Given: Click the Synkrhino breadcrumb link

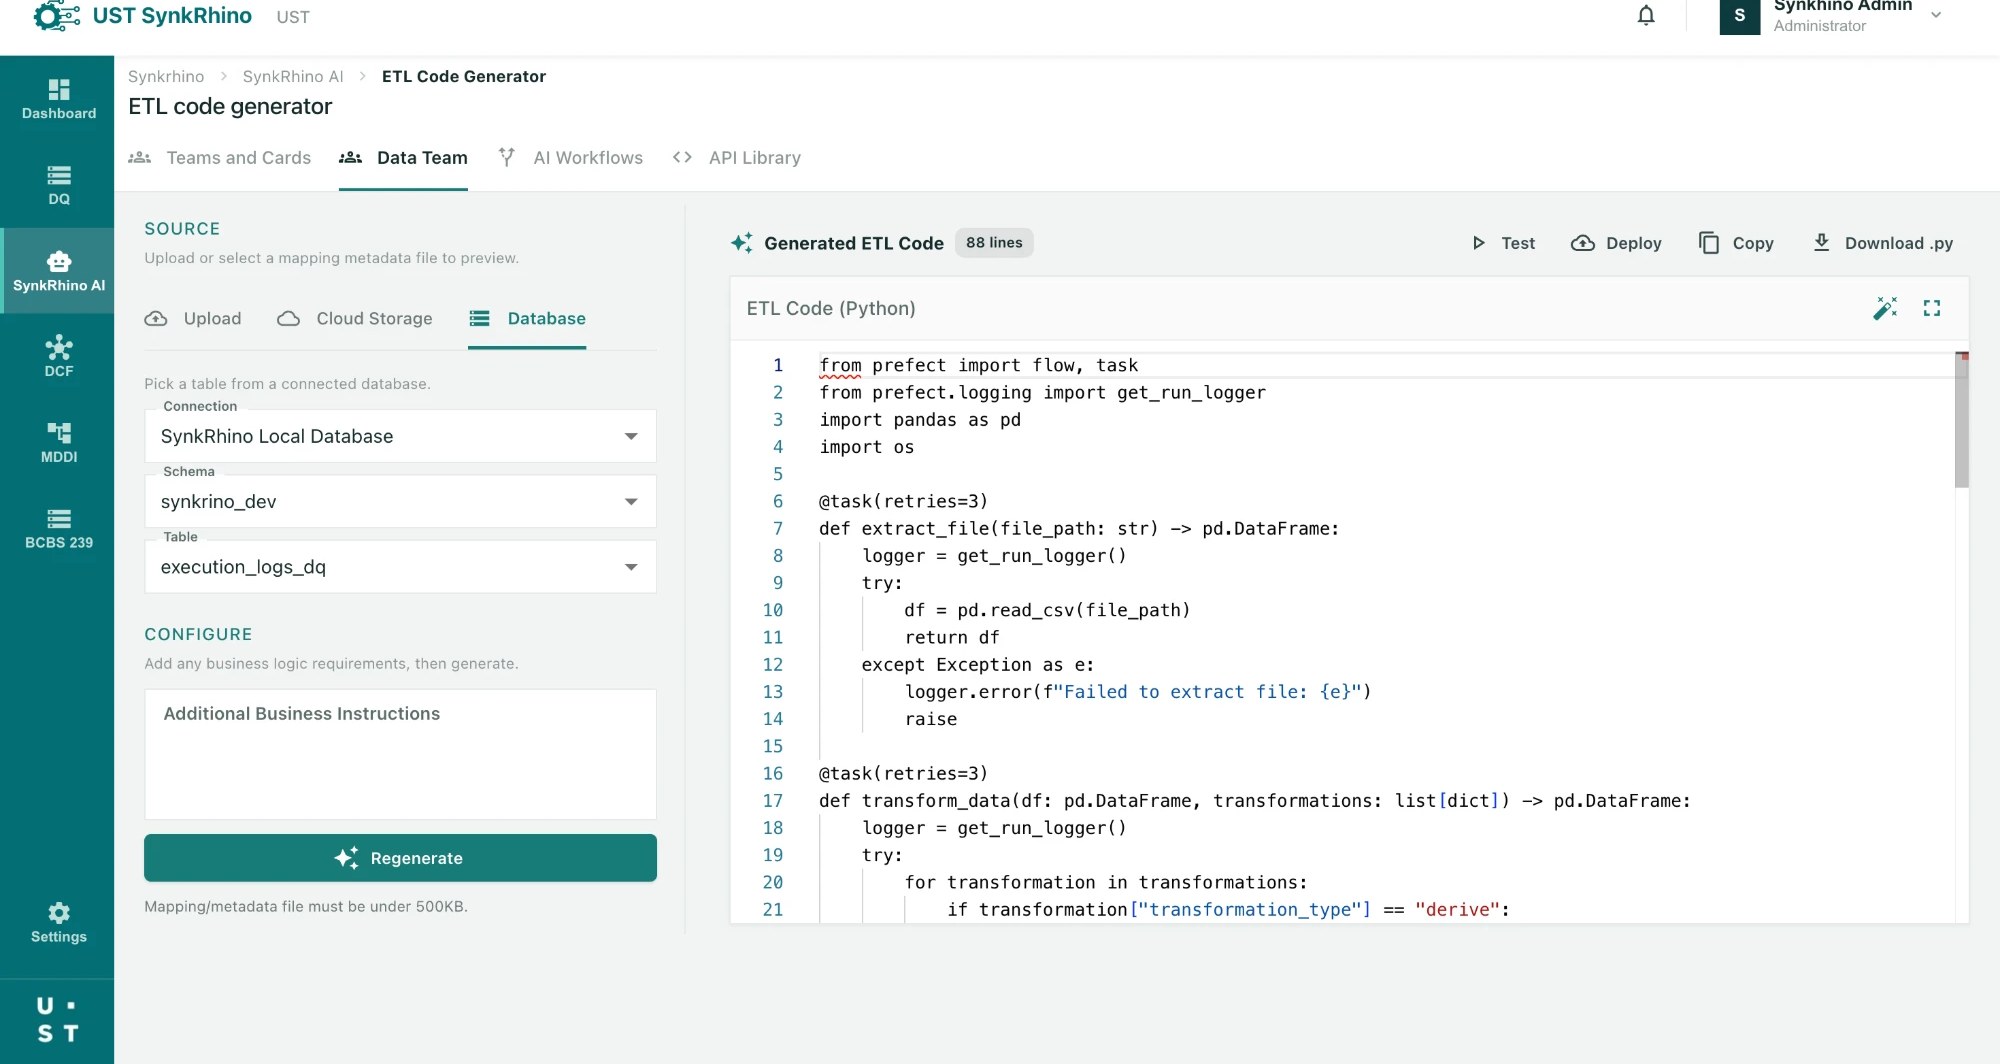Looking at the screenshot, I should coord(166,76).
